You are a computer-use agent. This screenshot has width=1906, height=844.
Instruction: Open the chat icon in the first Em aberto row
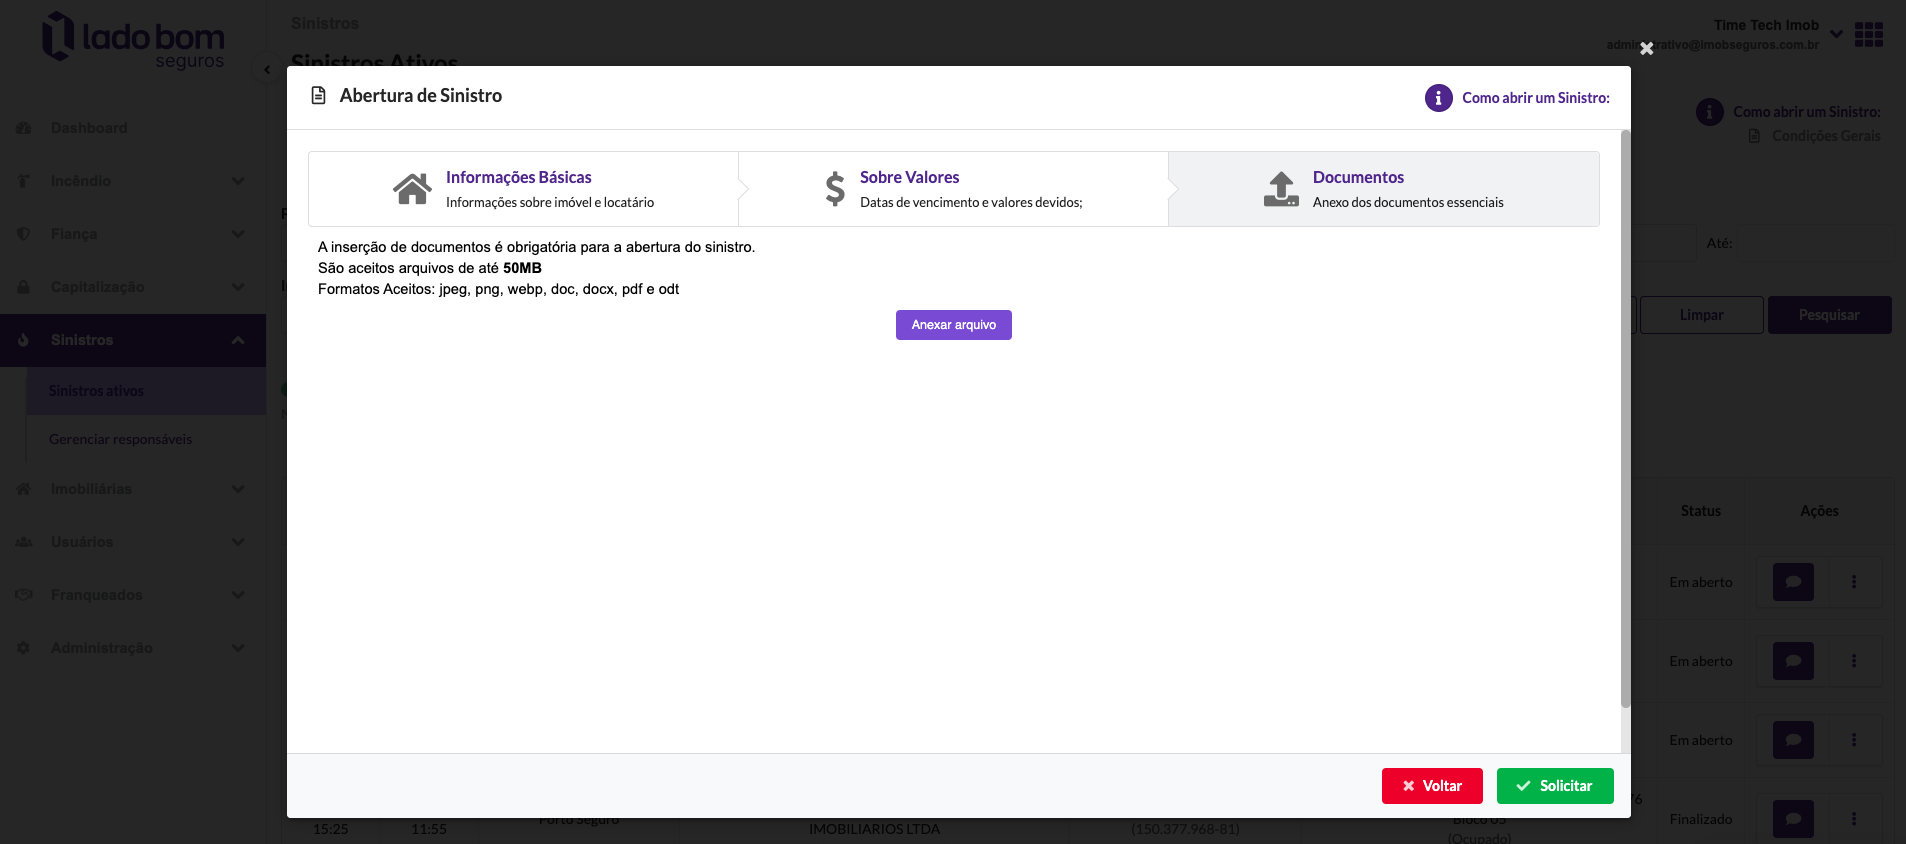click(1793, 582)
